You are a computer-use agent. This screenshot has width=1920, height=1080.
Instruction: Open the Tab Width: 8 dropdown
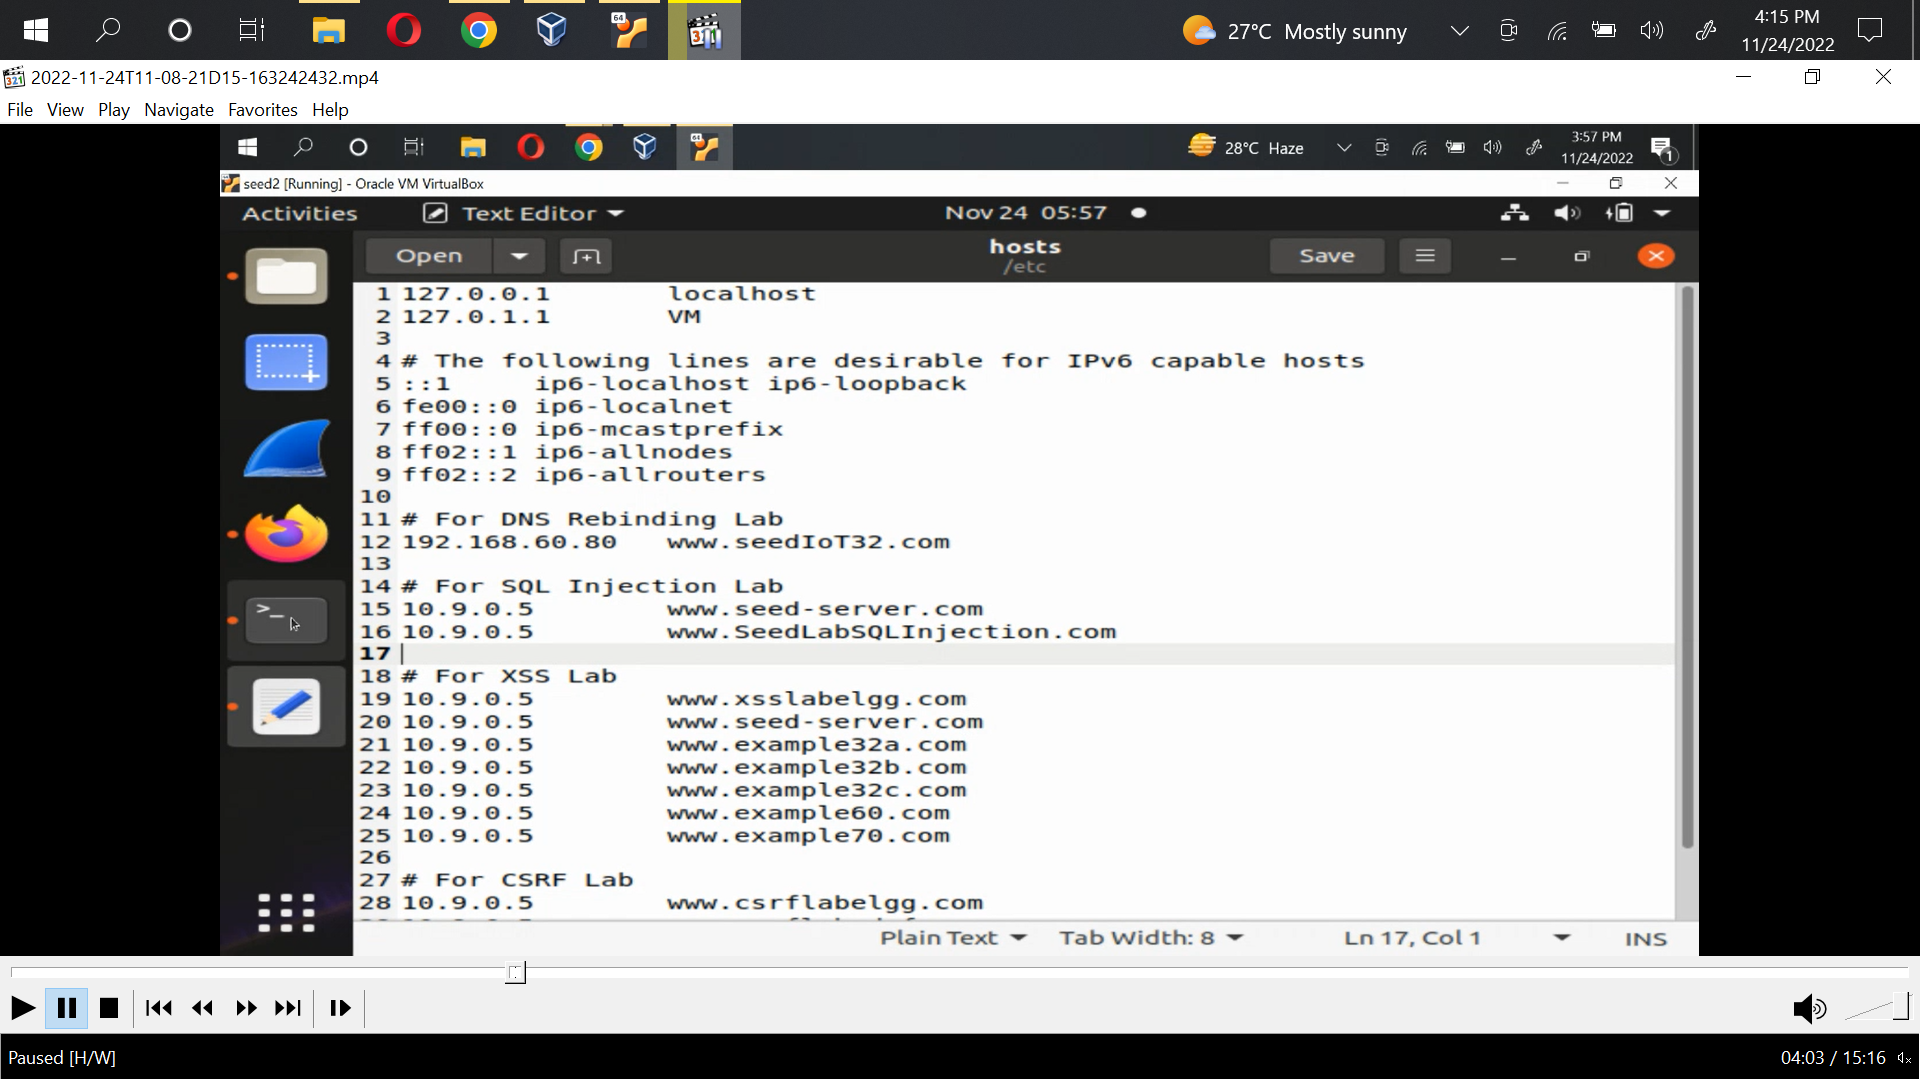point(1150,937)
